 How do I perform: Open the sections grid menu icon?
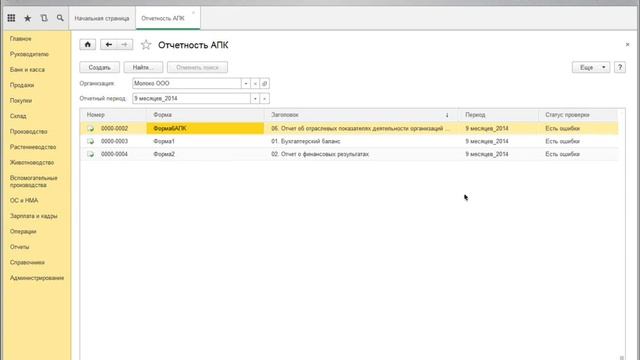tap(11, 18)
